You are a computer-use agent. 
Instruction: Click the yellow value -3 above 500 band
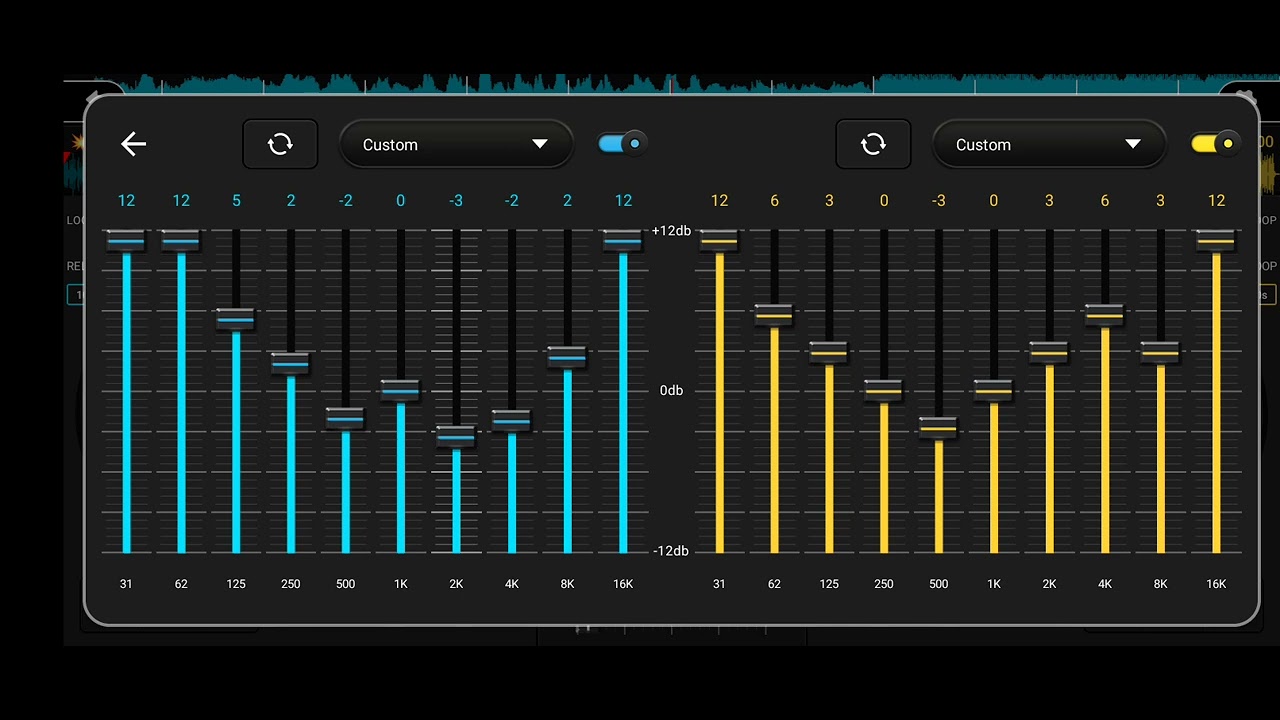tap(938, 201)
